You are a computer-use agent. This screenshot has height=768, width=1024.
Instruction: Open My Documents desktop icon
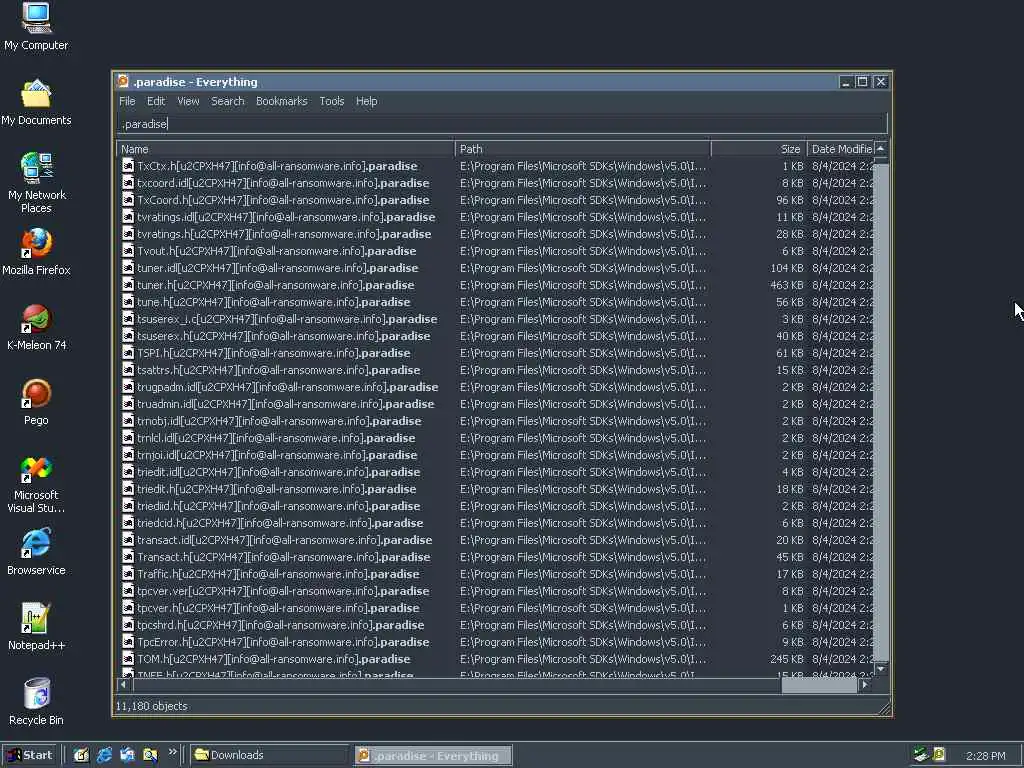37,102
